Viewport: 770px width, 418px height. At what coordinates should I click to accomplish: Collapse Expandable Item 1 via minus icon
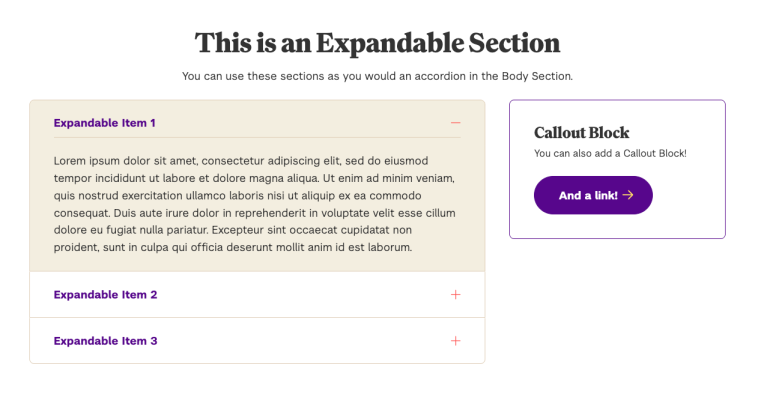[x=455, y=123]
